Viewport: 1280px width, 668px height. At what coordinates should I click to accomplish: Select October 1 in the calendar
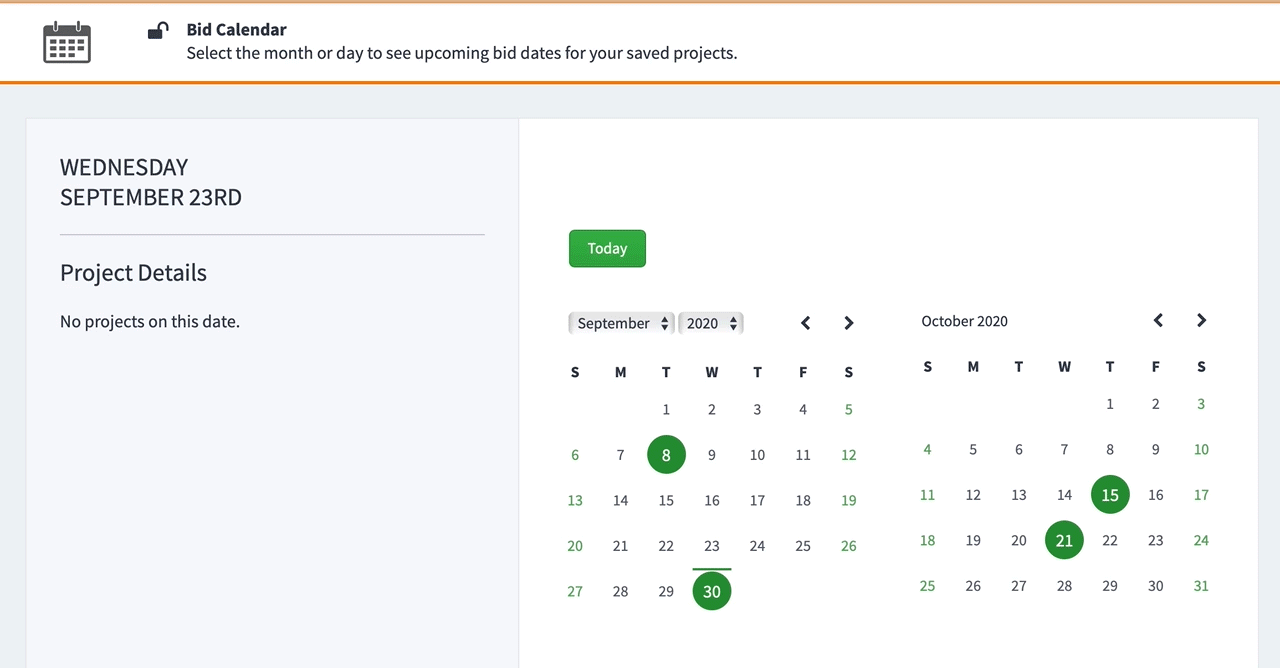[1110, 404]
